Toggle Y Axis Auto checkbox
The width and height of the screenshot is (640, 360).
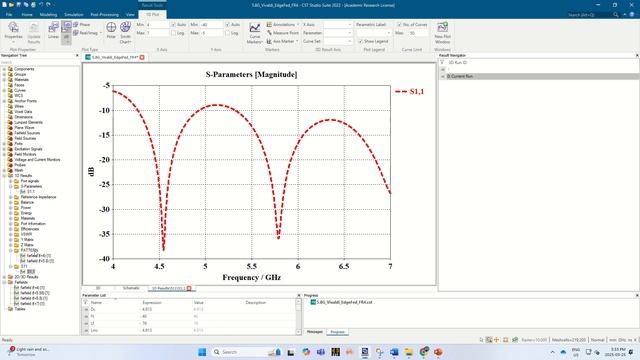point(227,24)
